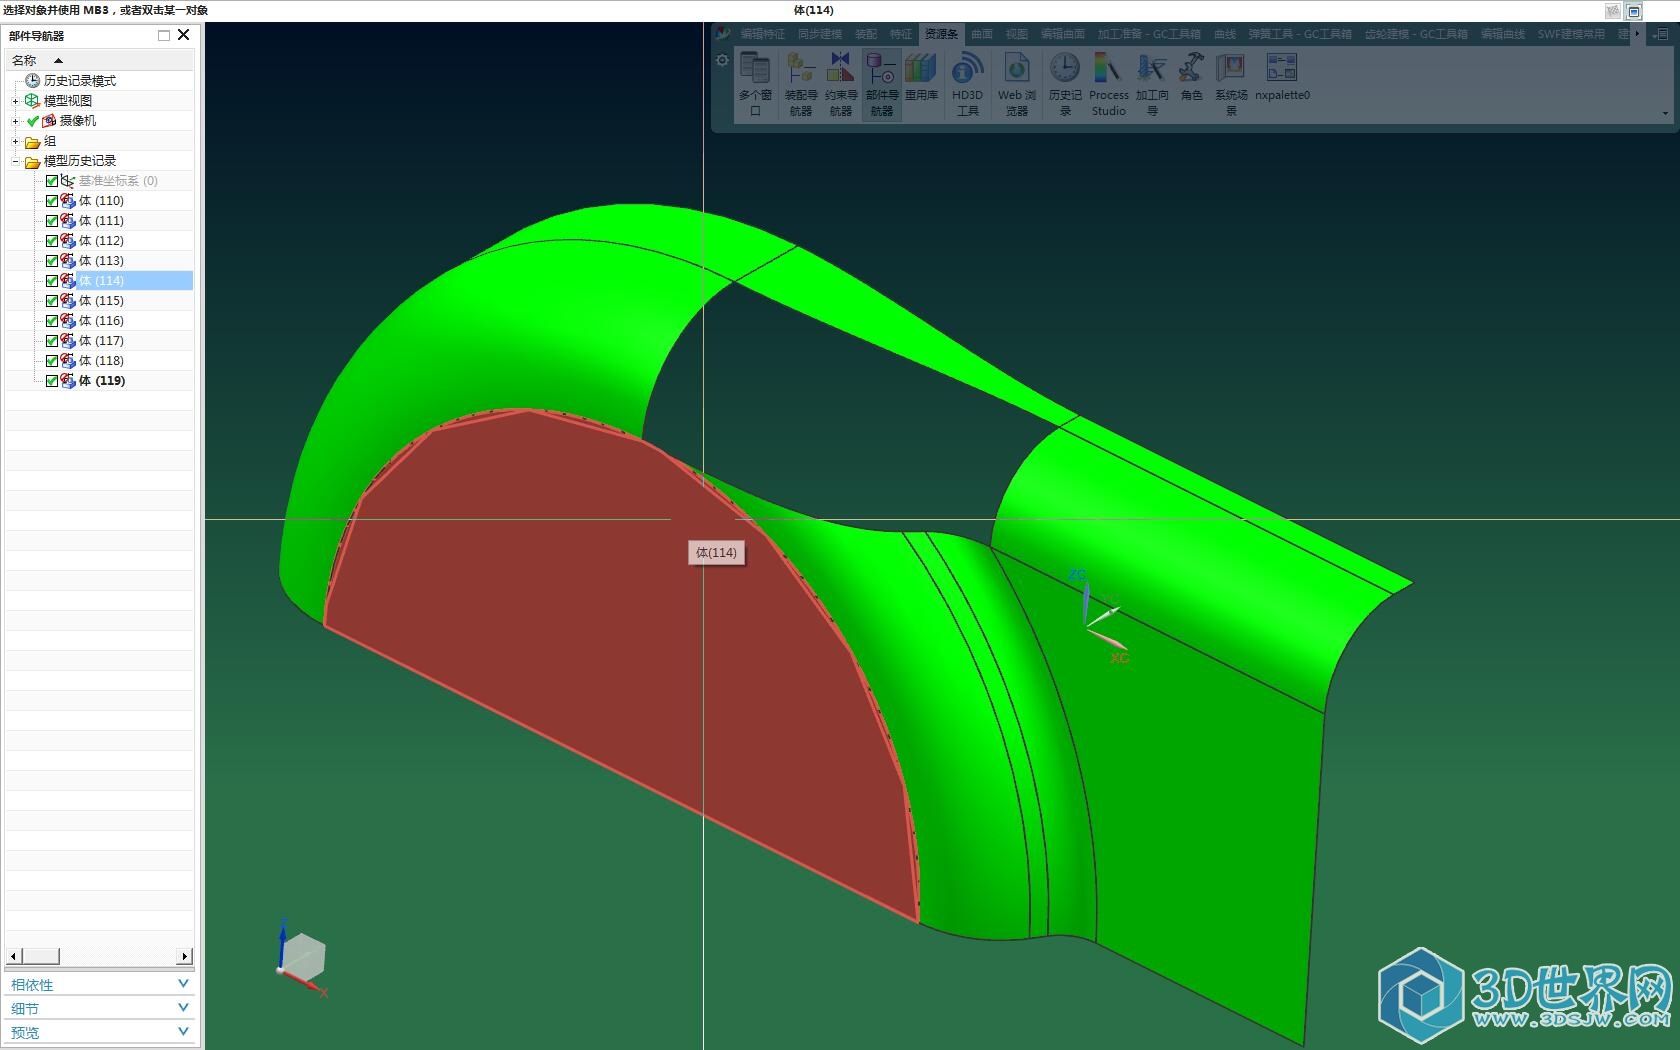Screen dimensions: 1680x1050
Task: Toggle the checkbox for 体 (117)
Action: (x=52, y=341)
